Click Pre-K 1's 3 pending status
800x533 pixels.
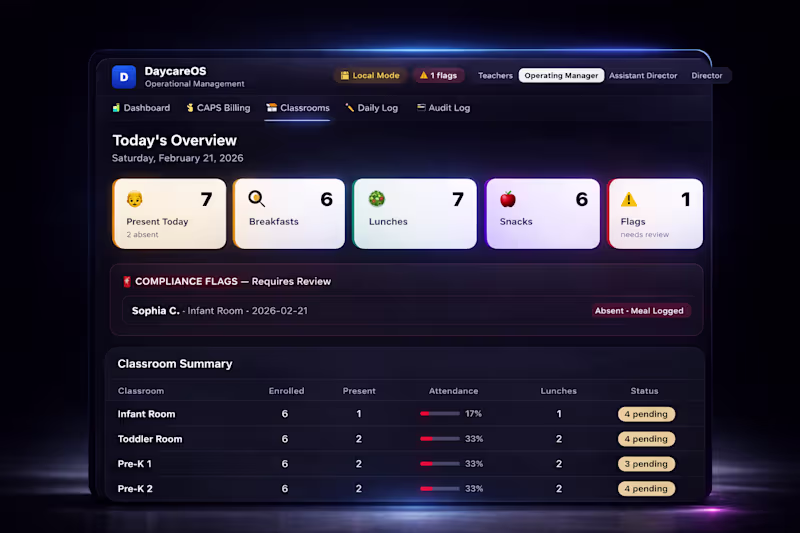(646, 464)
